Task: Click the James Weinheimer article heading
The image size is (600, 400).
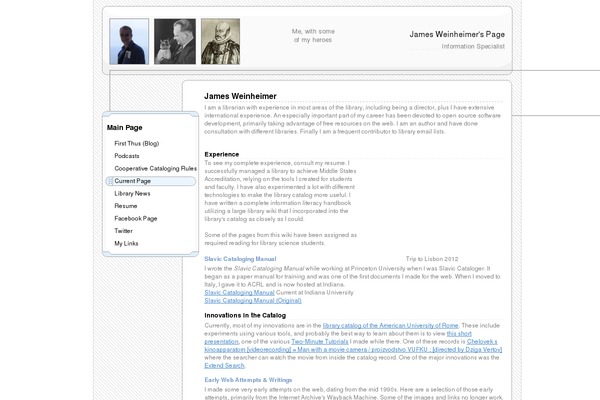Action: (x=240, y=96)
